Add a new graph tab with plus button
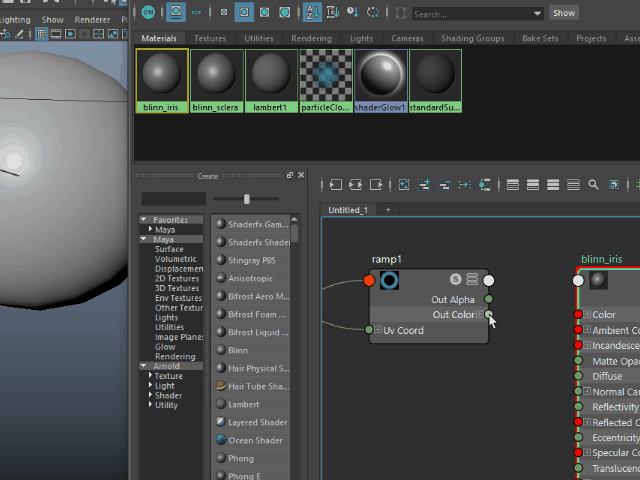 pos(388,210)
